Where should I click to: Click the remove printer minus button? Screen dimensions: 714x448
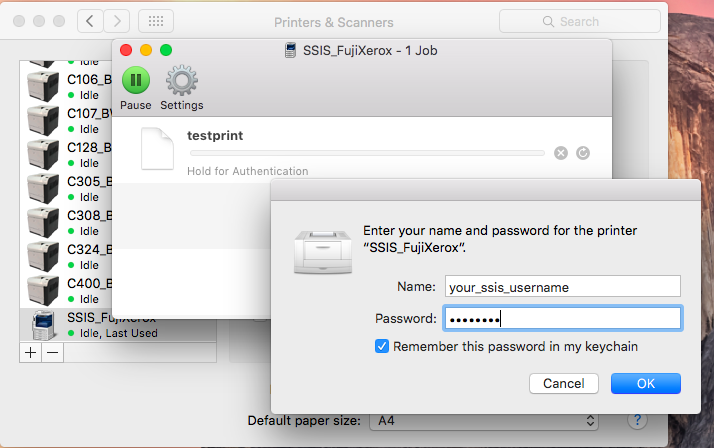[x=52, y=352]
